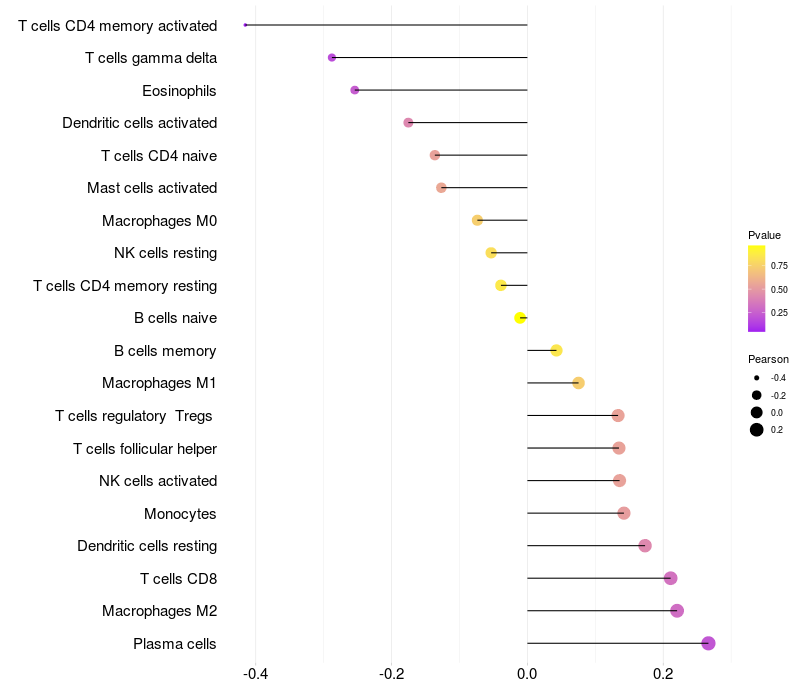Click the T cells follicular helper label
Screen dimensions: 800x700
tap(145, 448)
